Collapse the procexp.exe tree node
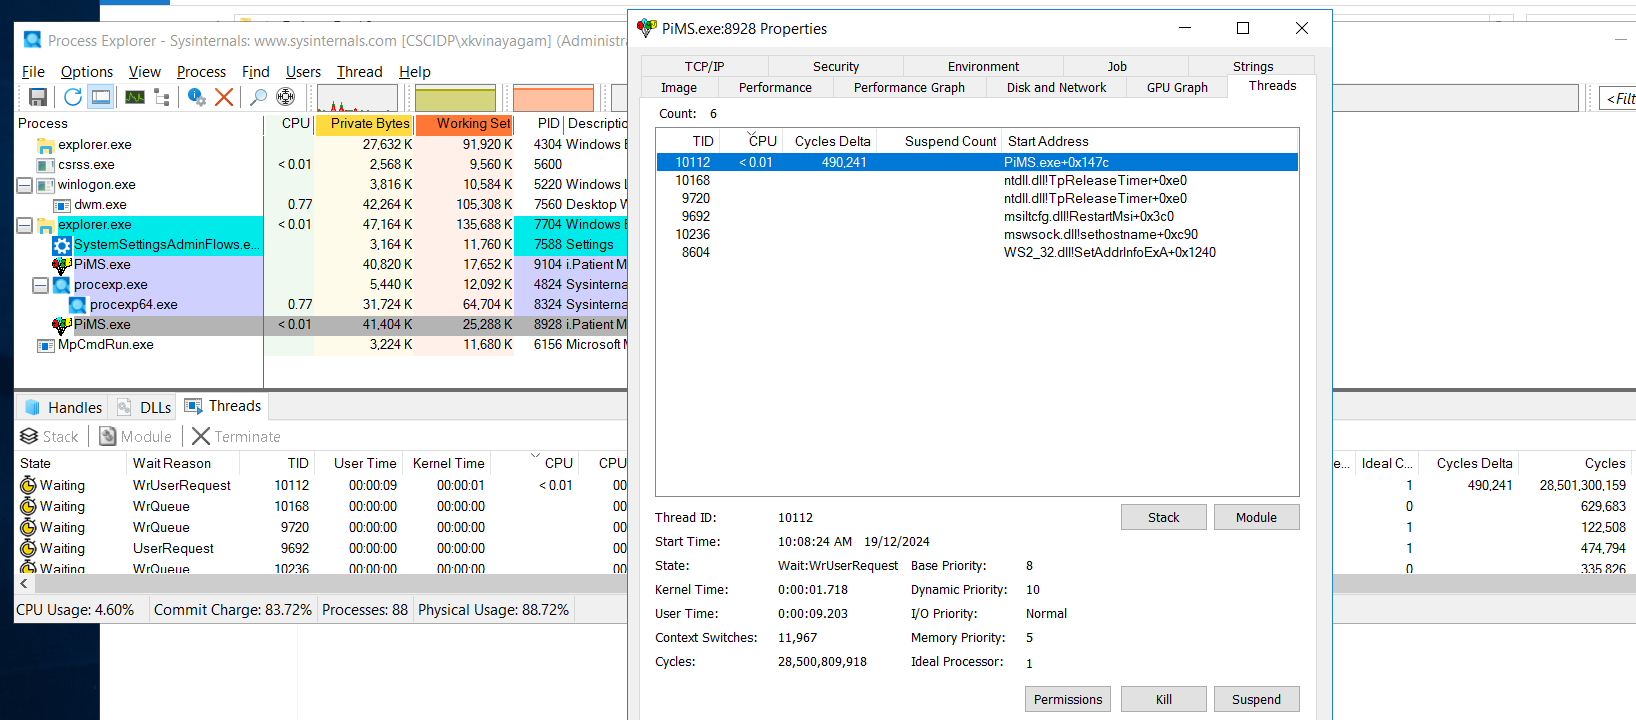 (40, 285)
